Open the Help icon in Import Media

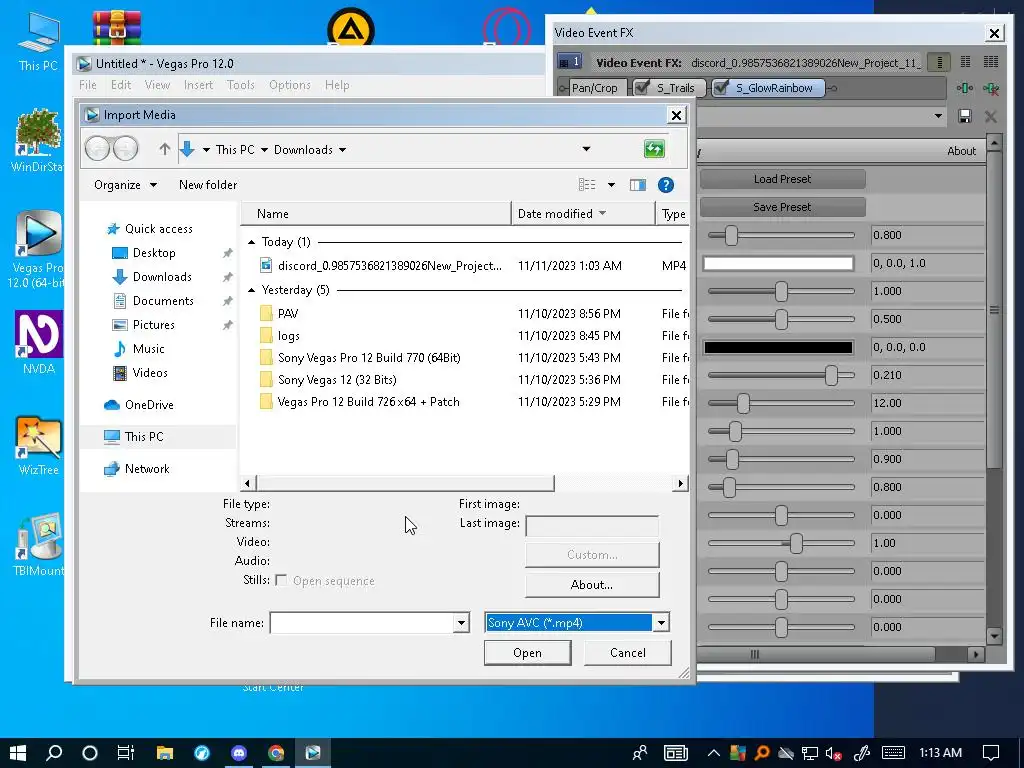point(665,185)
